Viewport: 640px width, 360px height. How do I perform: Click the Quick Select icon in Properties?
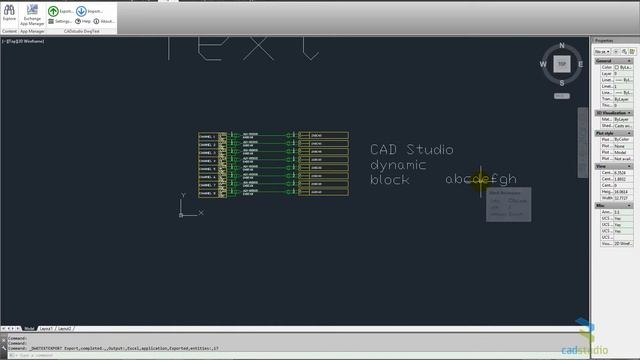click(x=632, y=51)
